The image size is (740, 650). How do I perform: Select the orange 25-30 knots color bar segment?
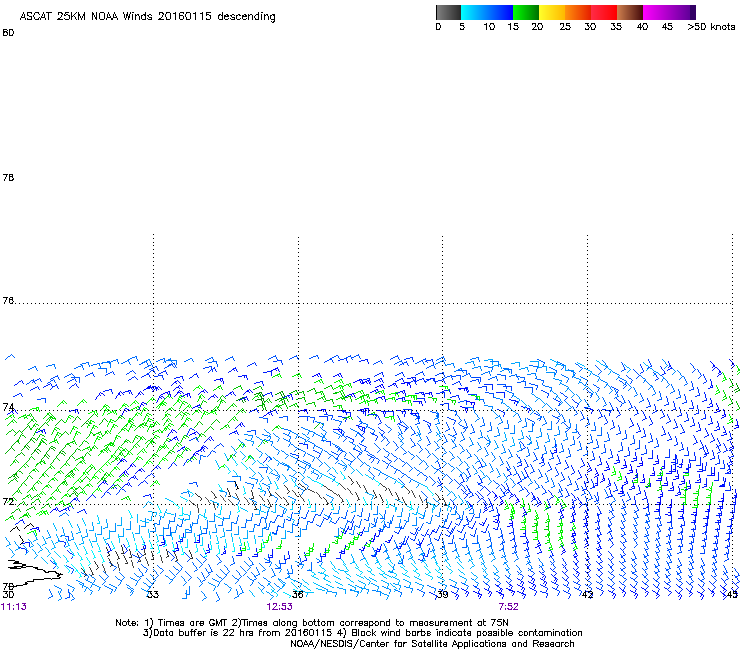(578, 12)
